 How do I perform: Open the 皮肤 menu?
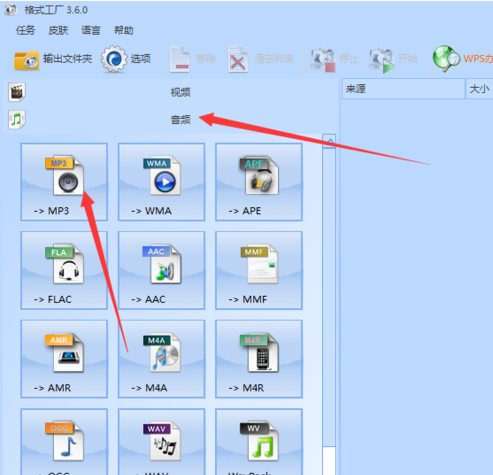tap(58, 30)
